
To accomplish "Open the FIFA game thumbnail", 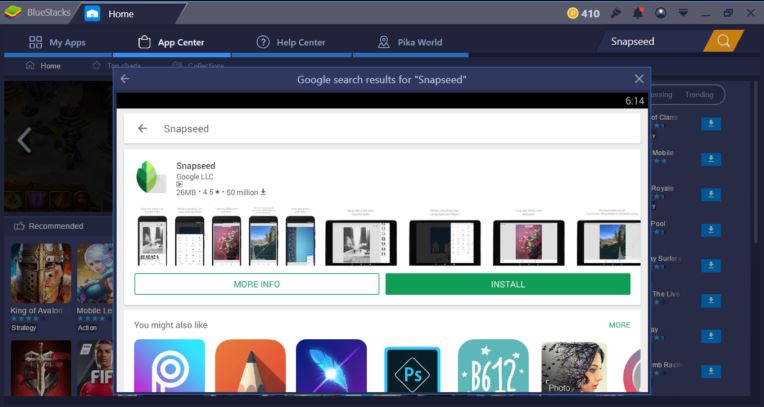I will [96, 368].
